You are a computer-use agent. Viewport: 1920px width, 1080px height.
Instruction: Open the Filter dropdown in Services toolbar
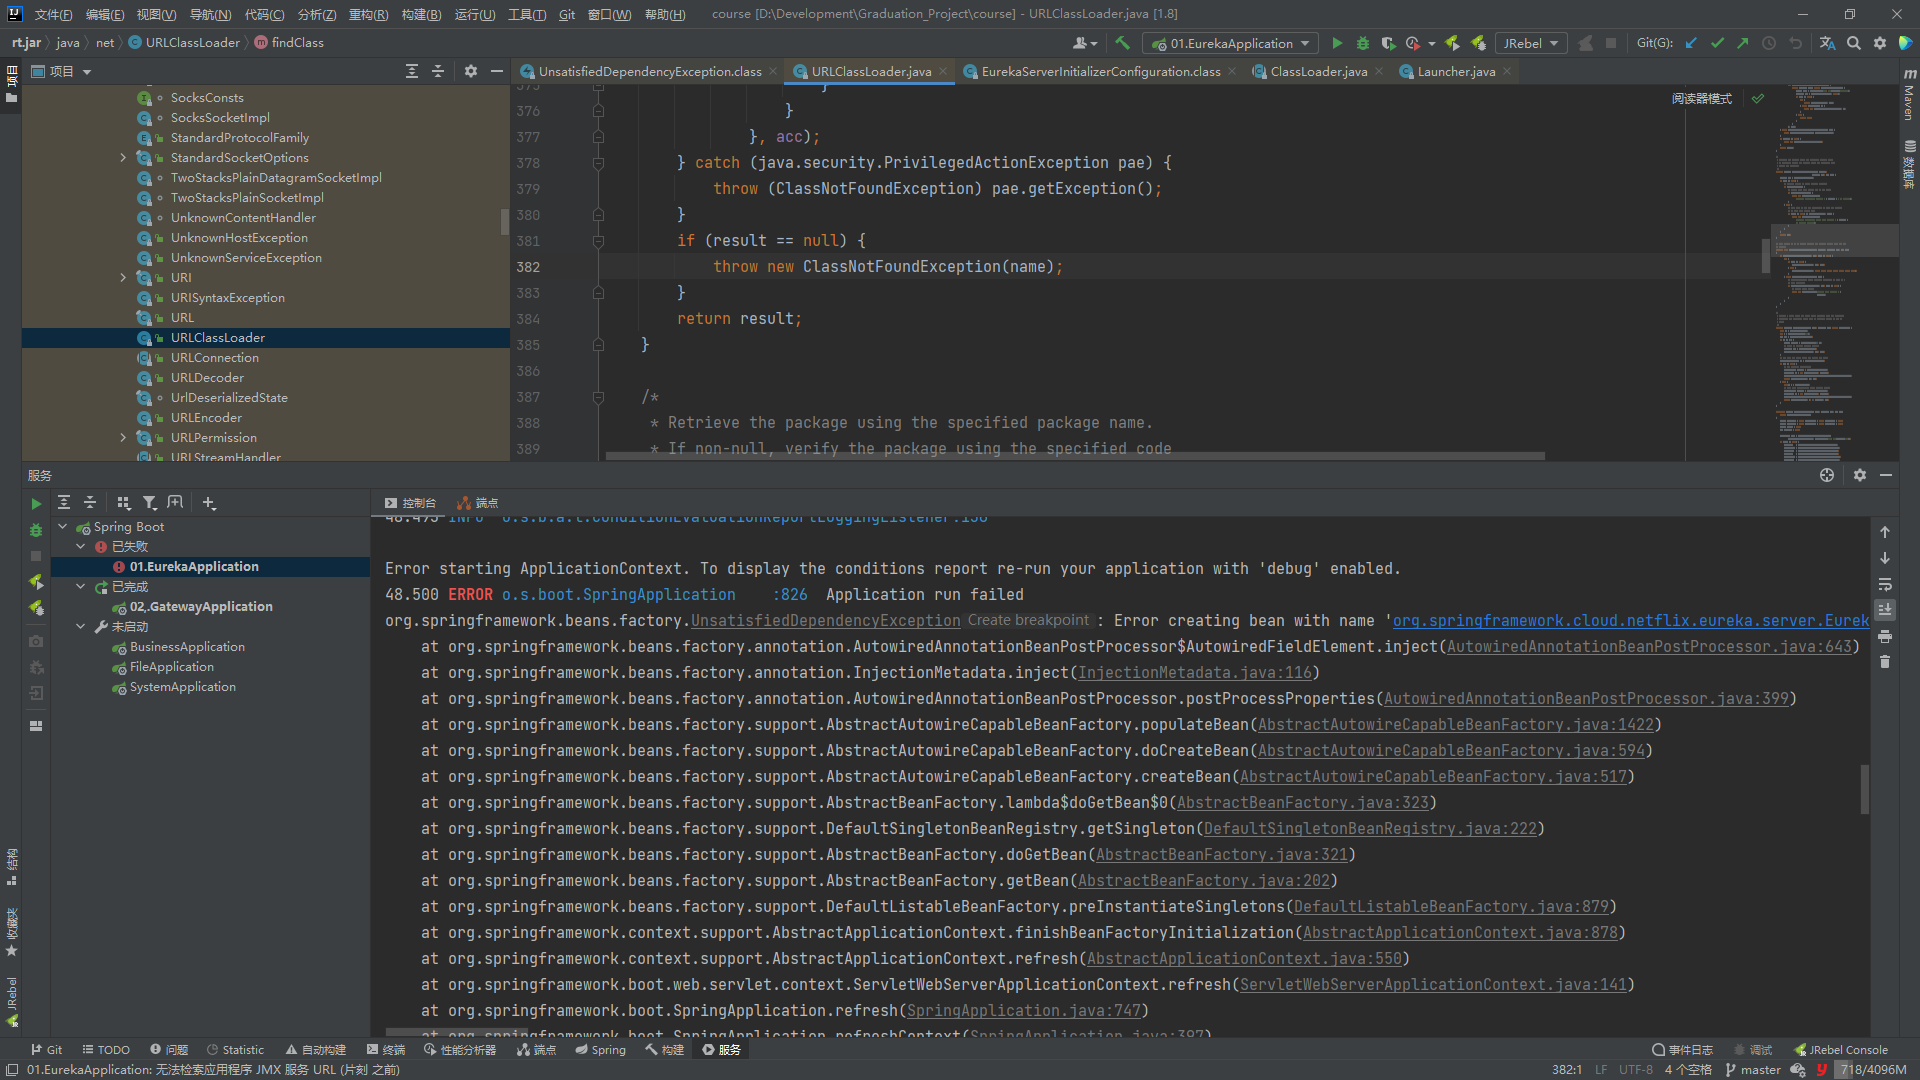(x=149, y=503)
